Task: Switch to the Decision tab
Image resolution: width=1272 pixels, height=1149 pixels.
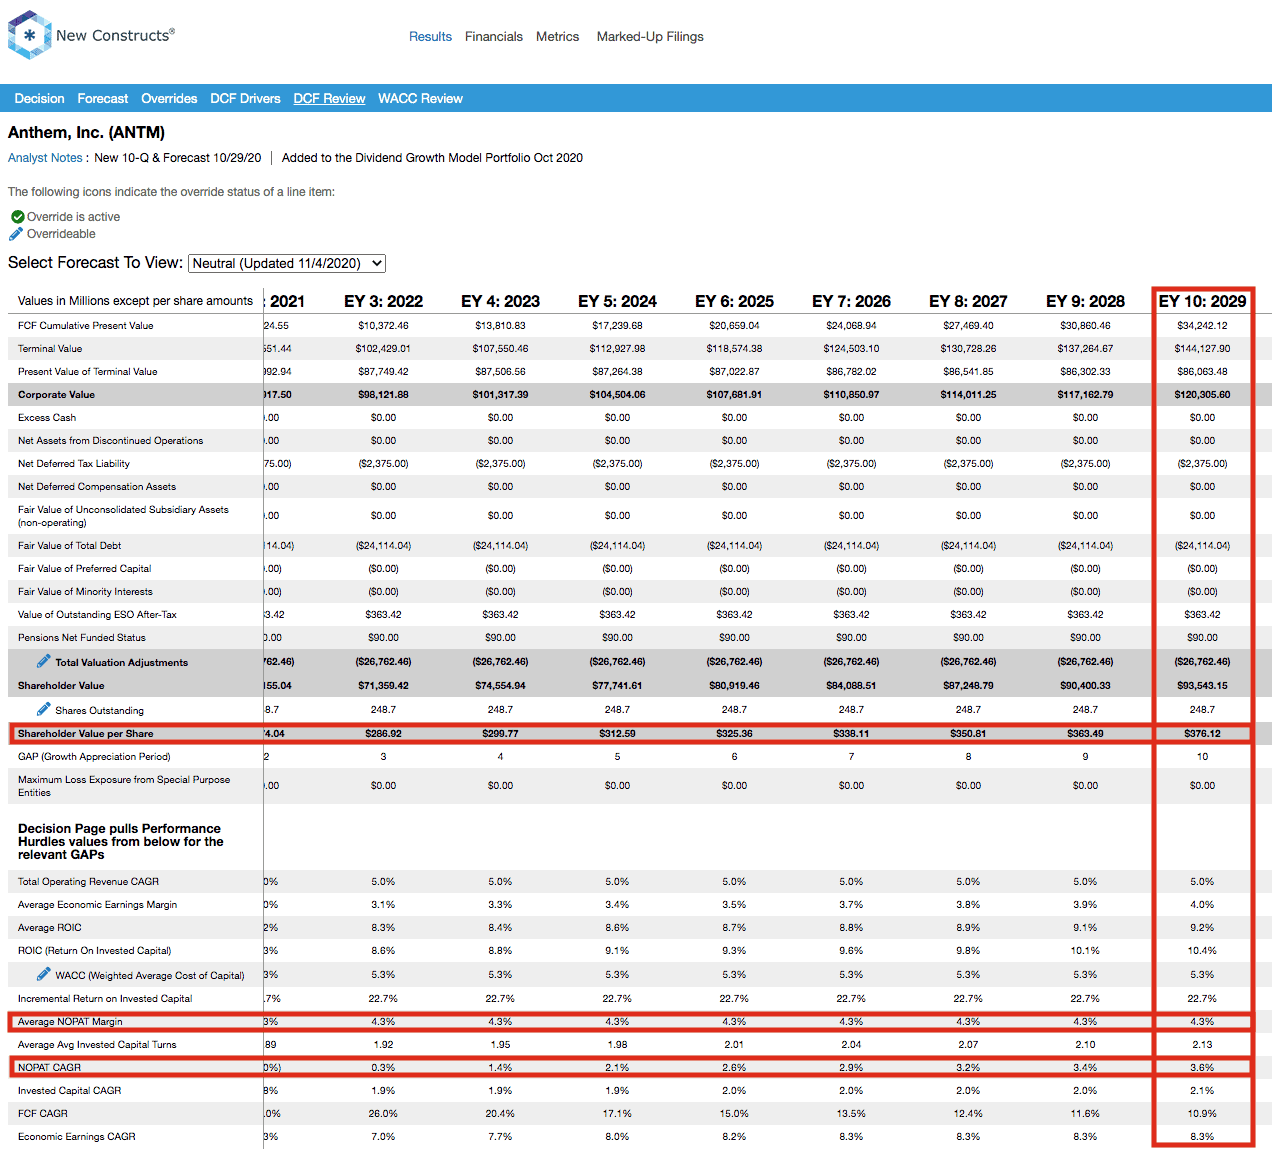Action: point(39,99)
